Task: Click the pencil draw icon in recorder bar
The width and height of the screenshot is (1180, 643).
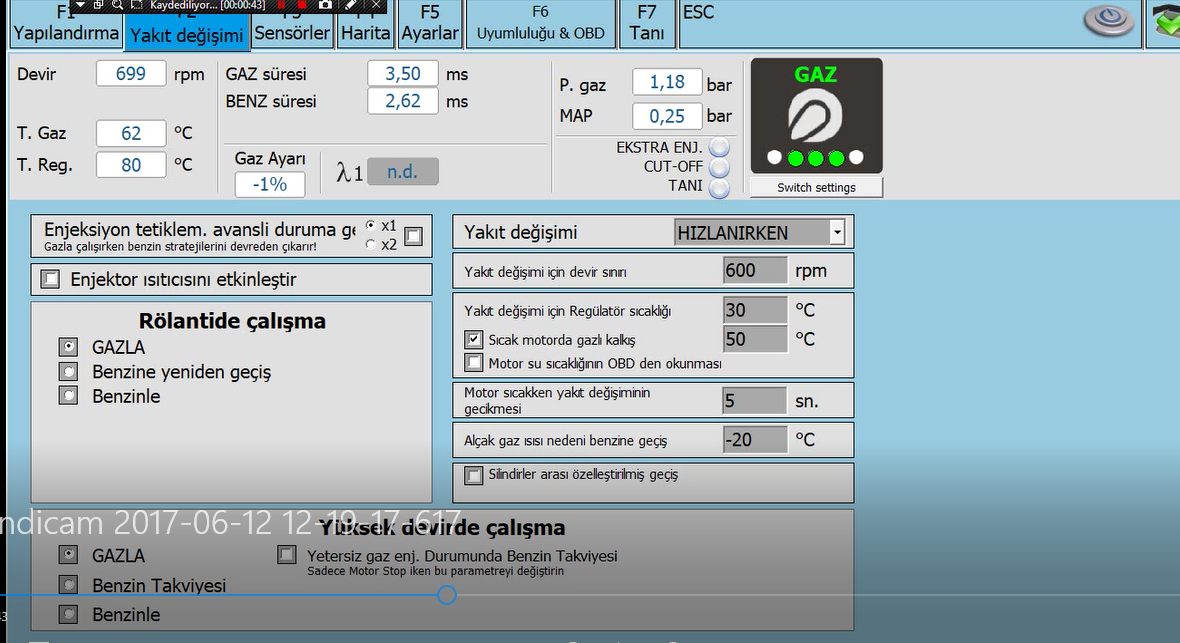Action: click(x=350, y=5)
